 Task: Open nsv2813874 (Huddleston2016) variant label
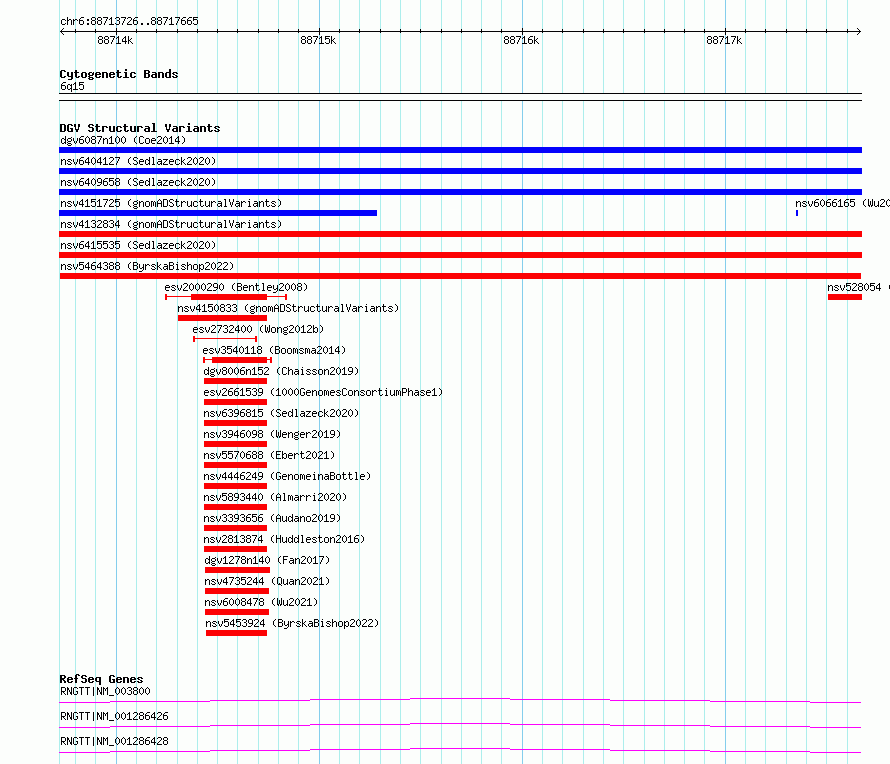(284, 539)
